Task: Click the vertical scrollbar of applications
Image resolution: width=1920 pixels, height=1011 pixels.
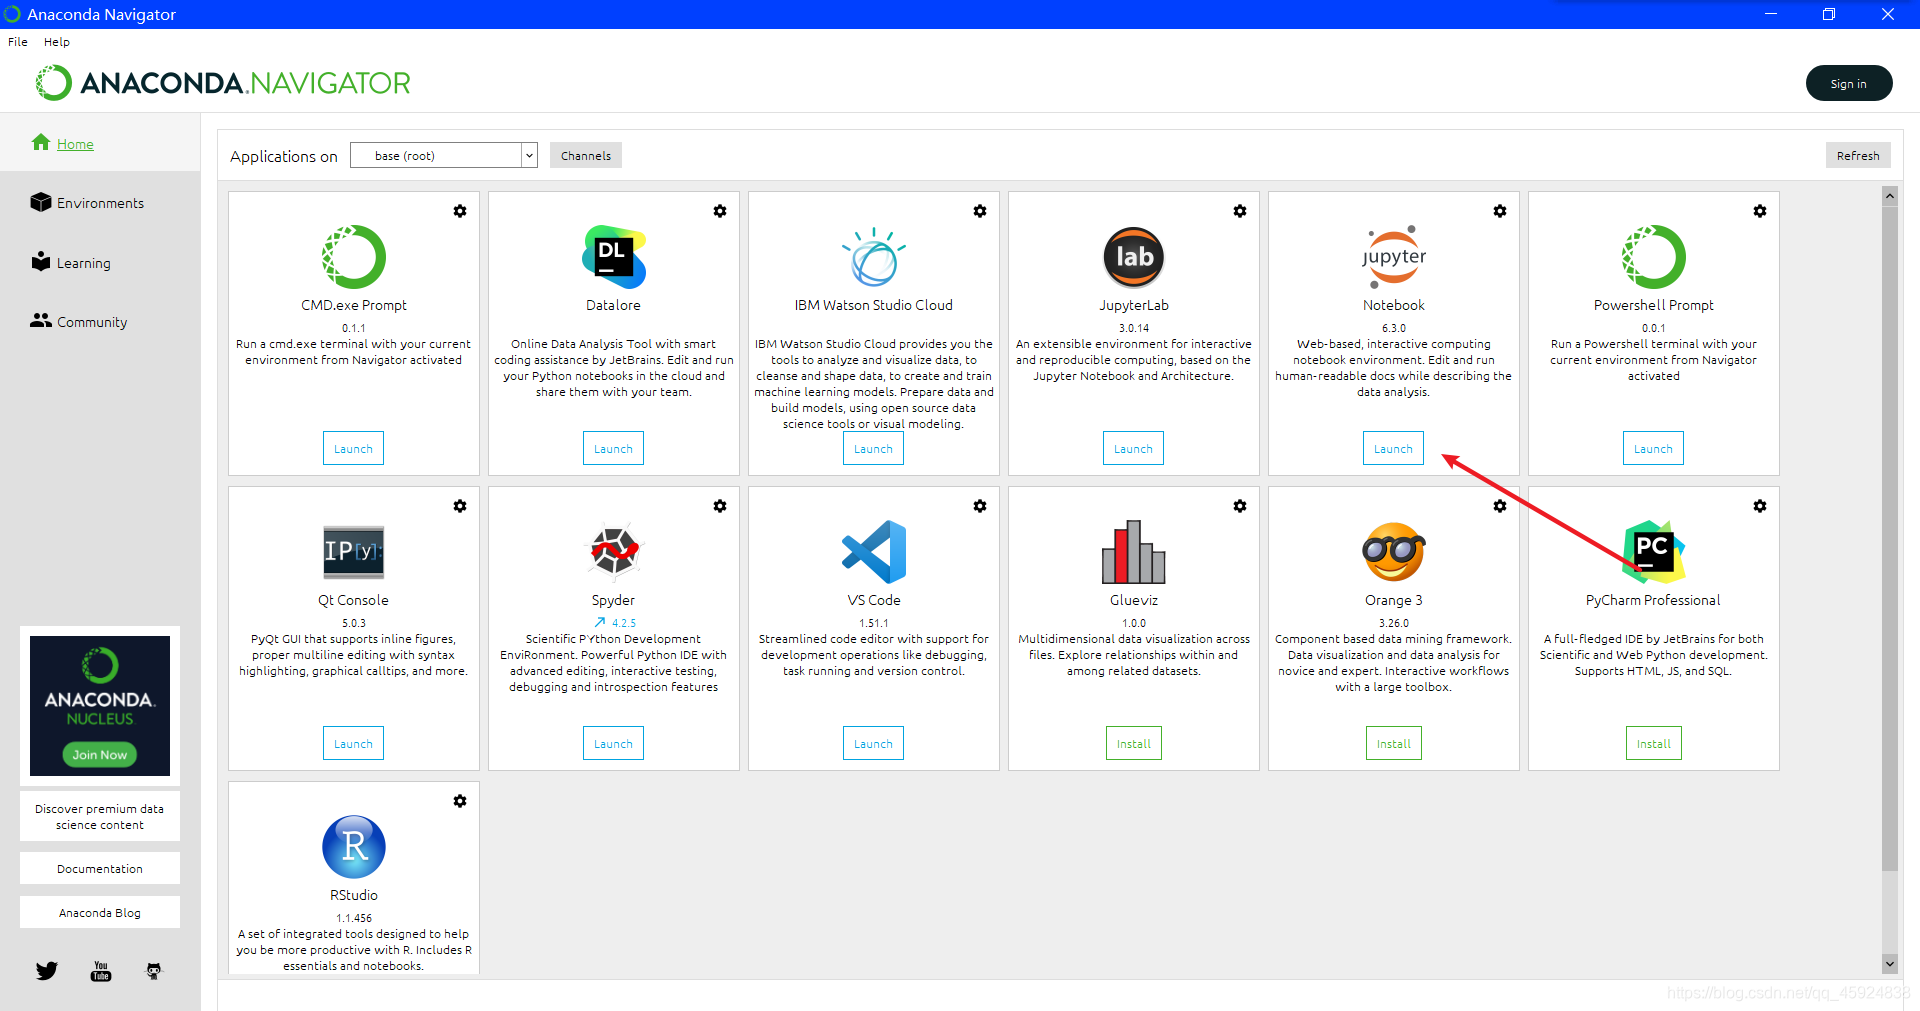Action: point(1890,537)
